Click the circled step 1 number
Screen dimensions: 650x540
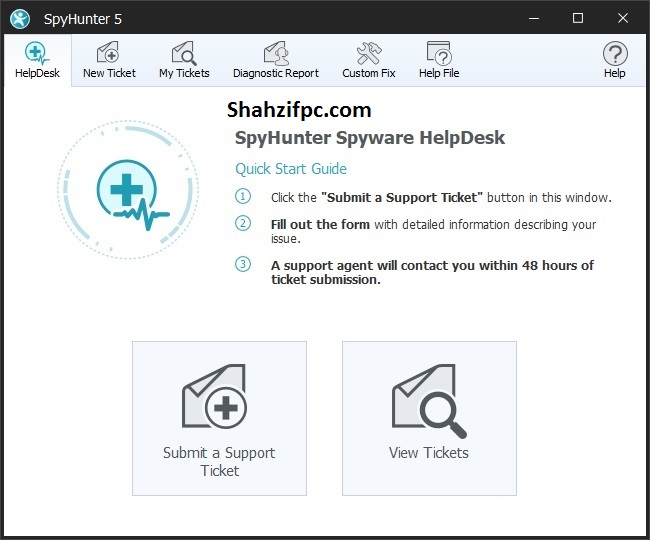point(243,197)
